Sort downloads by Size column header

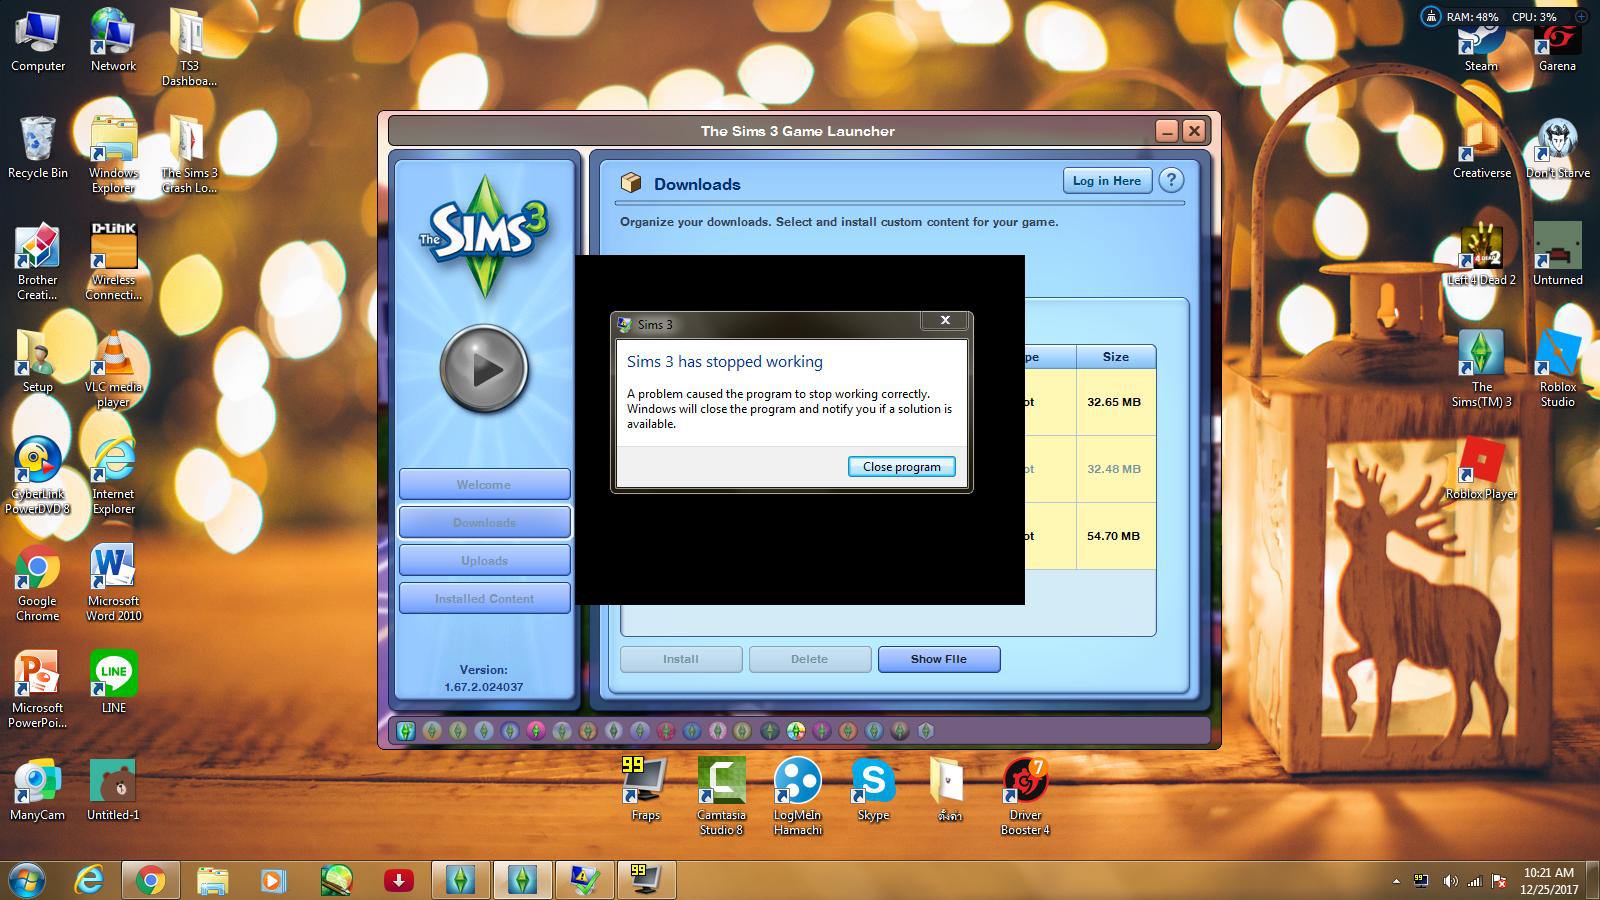point(1116,357)
